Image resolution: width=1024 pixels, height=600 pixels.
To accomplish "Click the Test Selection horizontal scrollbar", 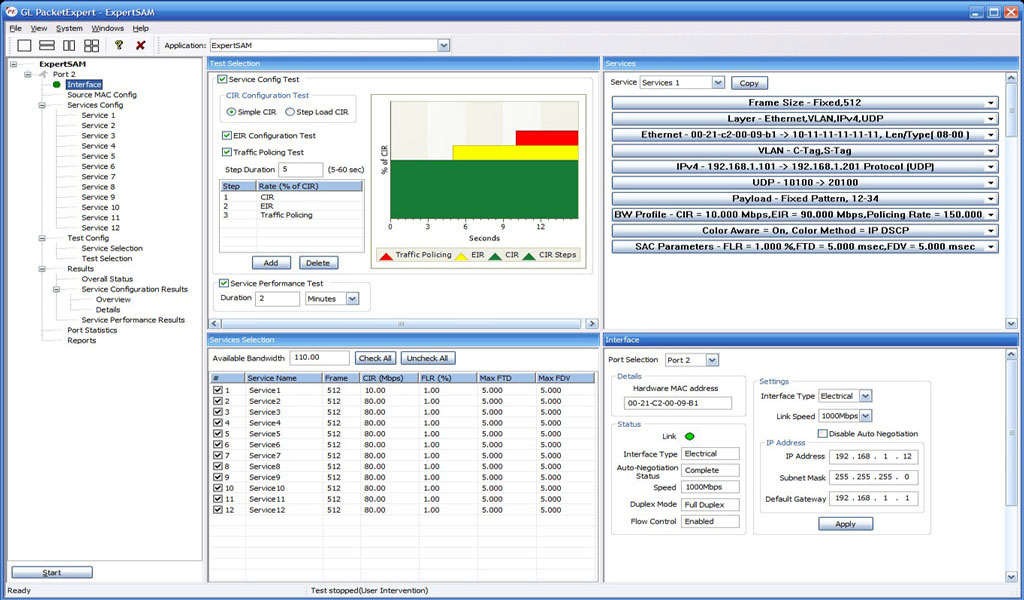I will tap(403, 323).
